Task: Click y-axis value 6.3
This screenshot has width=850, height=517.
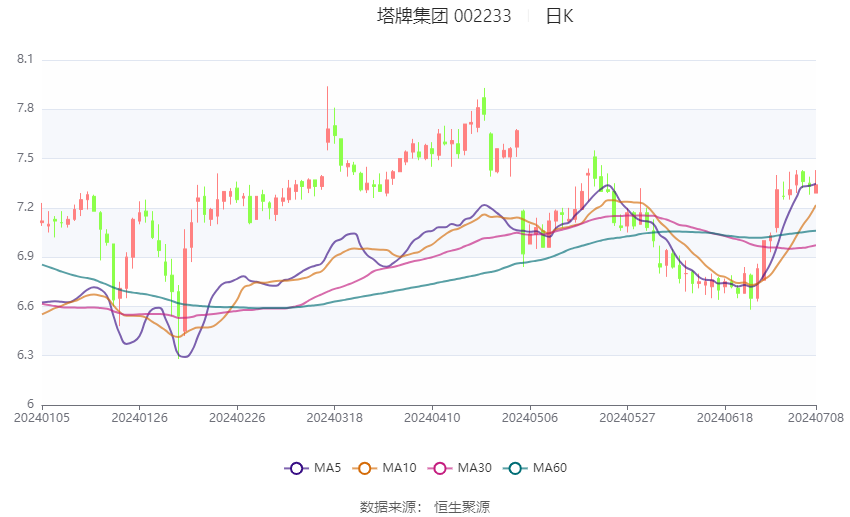Action: coord(25,355)
